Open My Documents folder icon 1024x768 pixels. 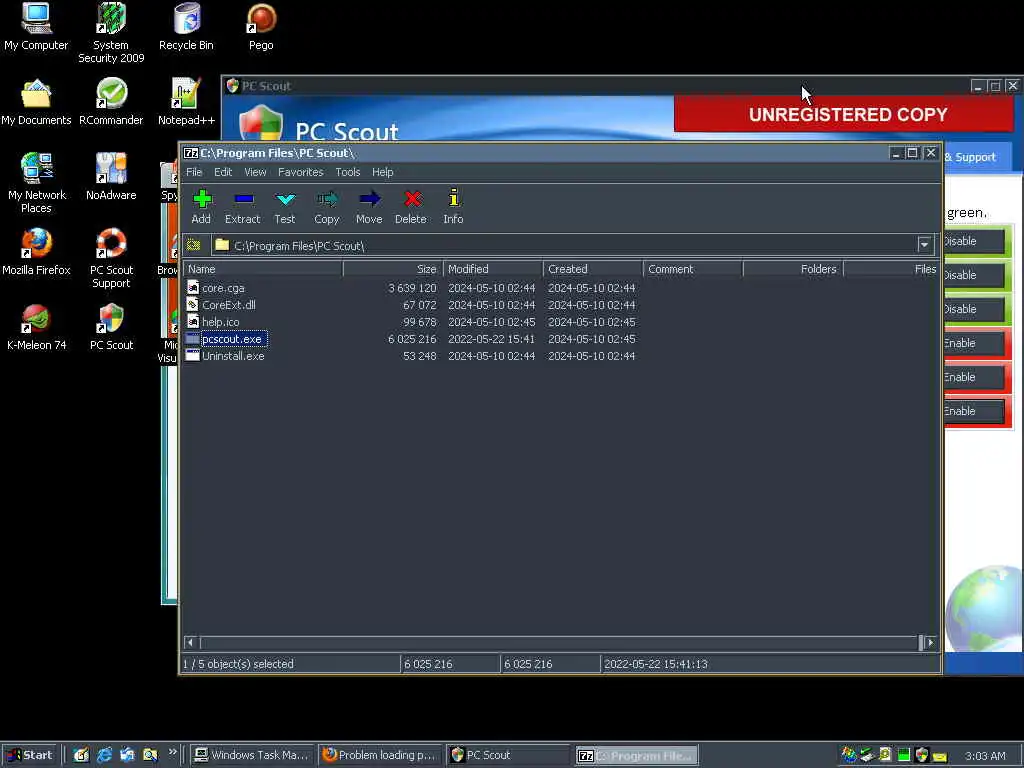[x=36, y=102]
